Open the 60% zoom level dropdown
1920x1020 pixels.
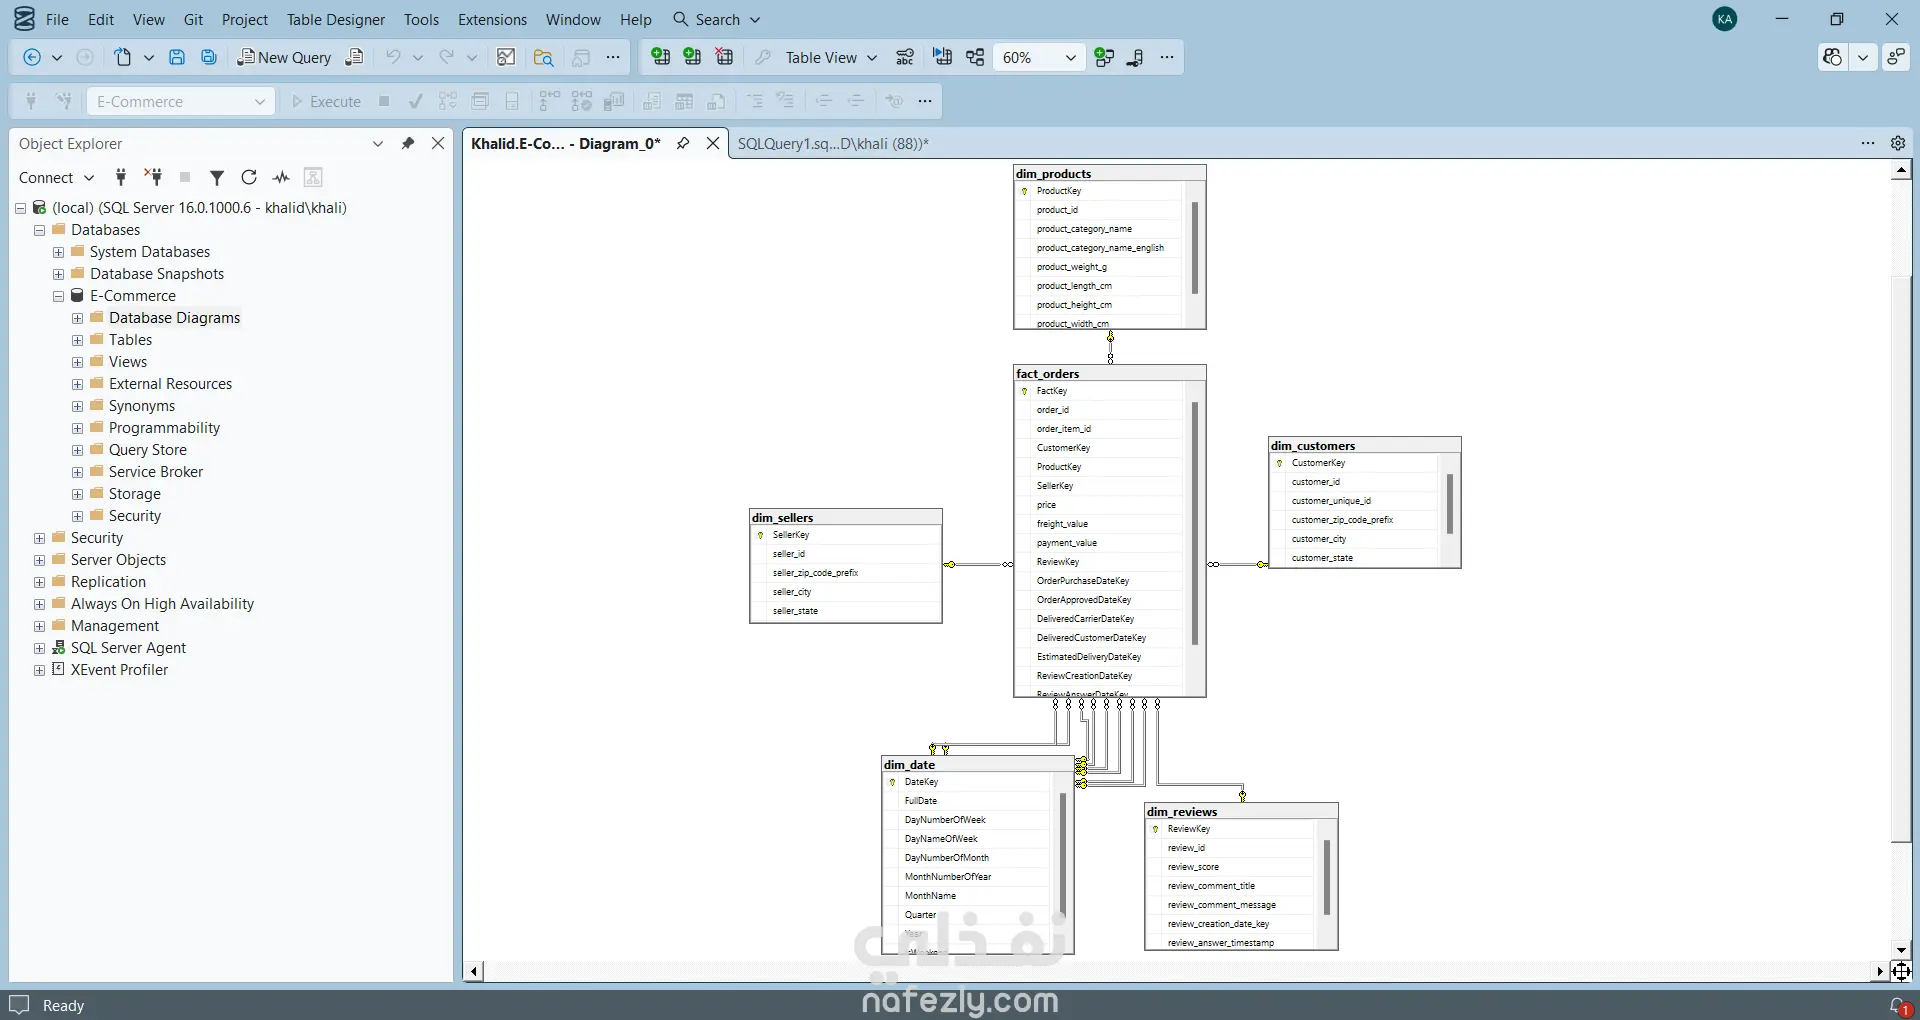(x=1070, y=58)
